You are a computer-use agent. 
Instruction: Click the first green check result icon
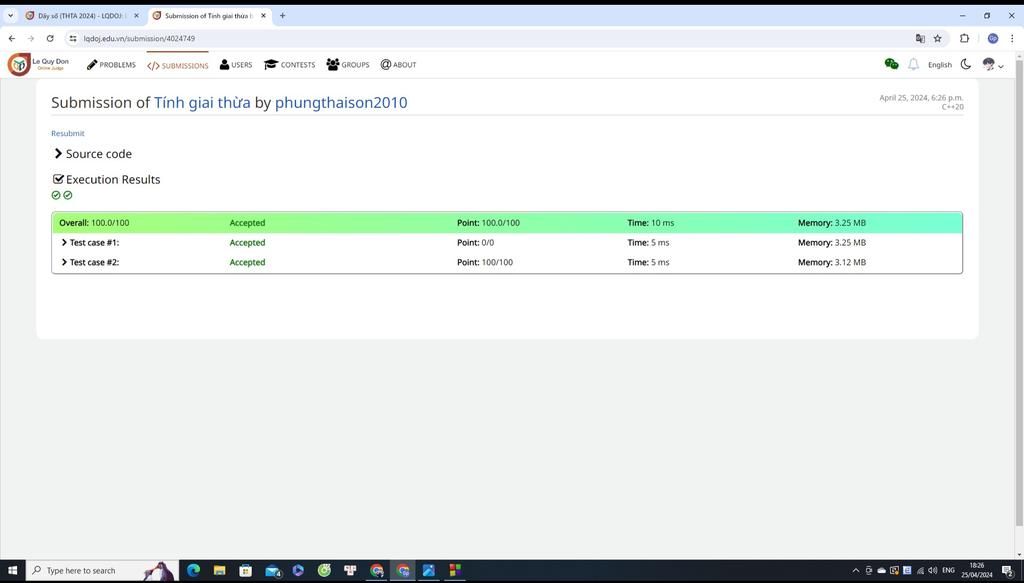56,195
